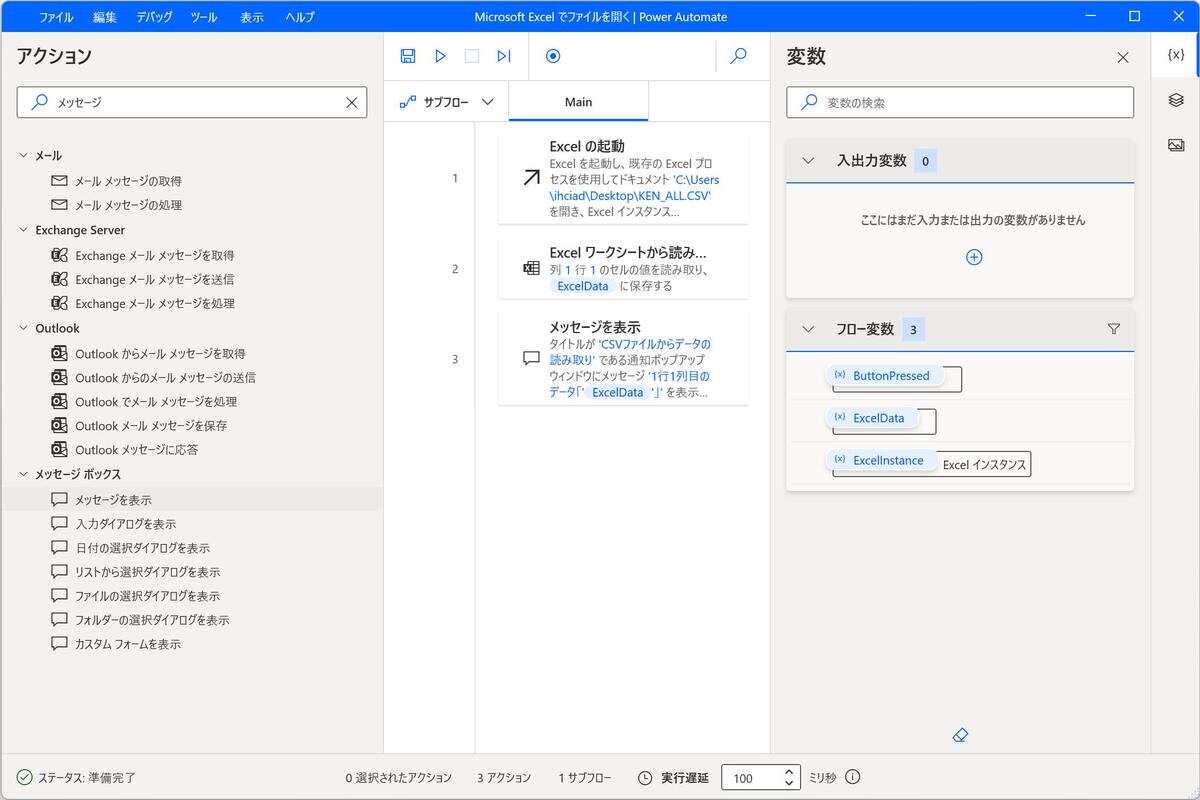Select Outlook でメール メッセージを処理
1200x800 pixels.
point(156,401)
